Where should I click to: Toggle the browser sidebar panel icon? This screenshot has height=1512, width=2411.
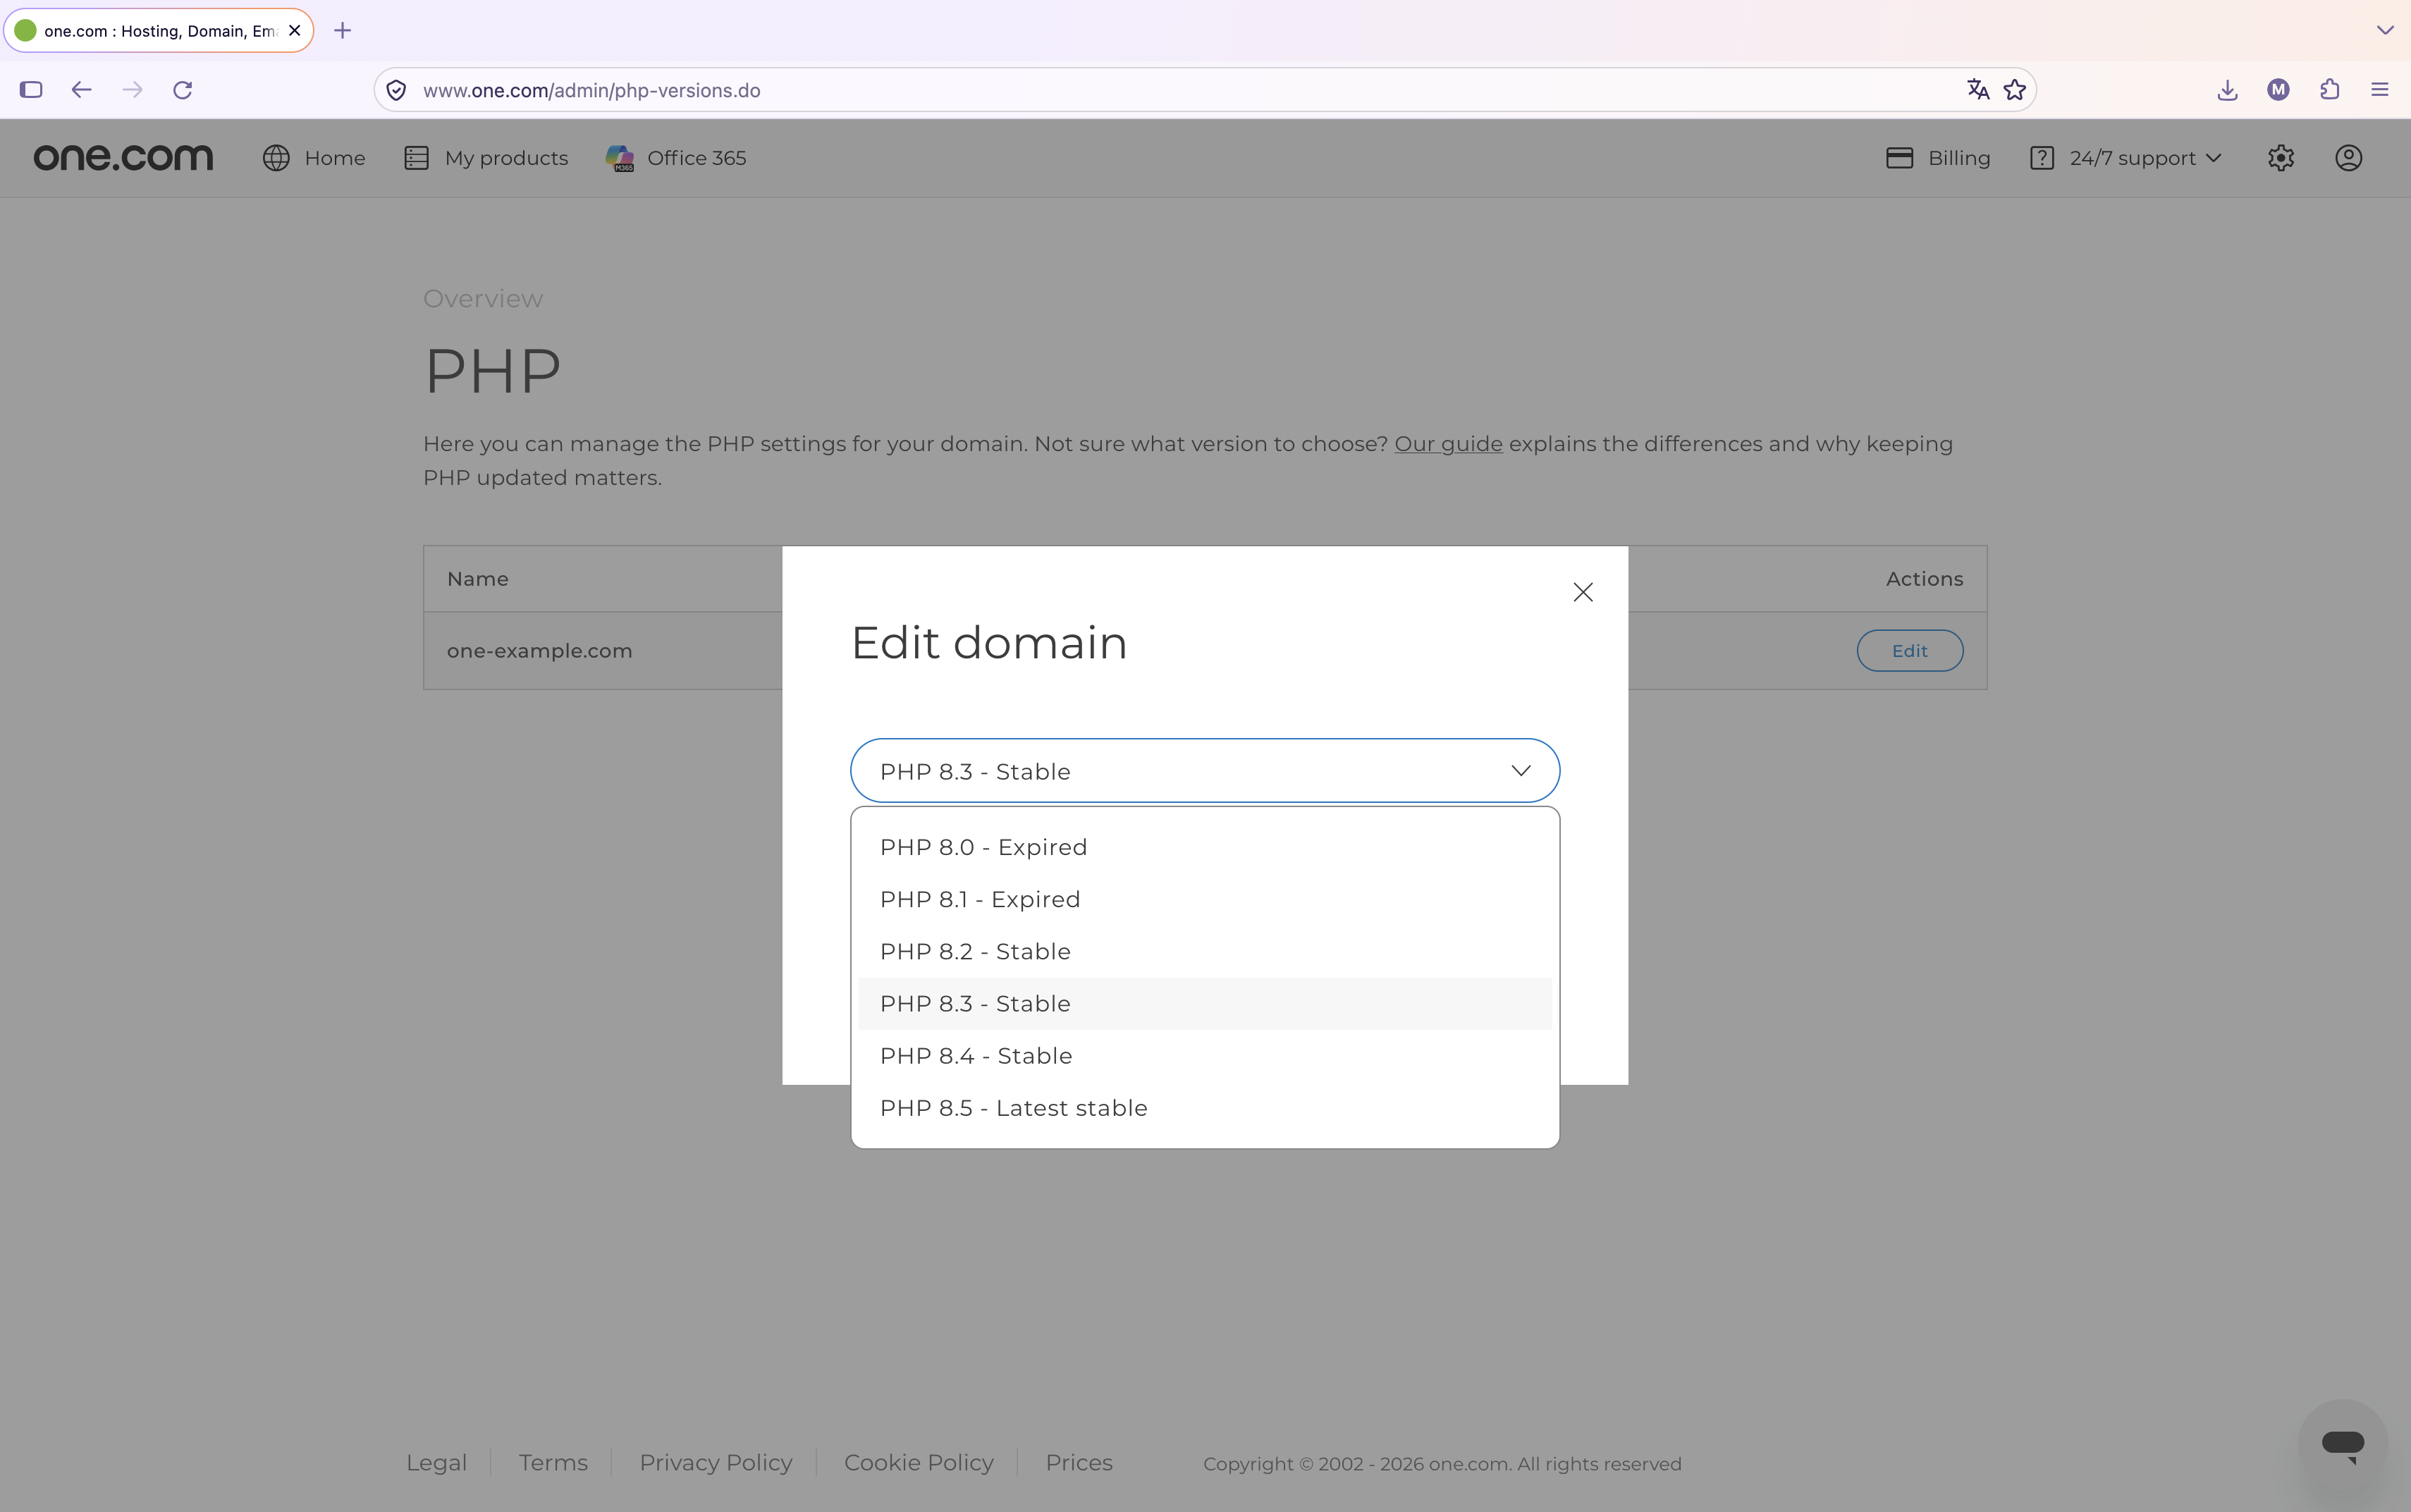click(x=31, y=90)
